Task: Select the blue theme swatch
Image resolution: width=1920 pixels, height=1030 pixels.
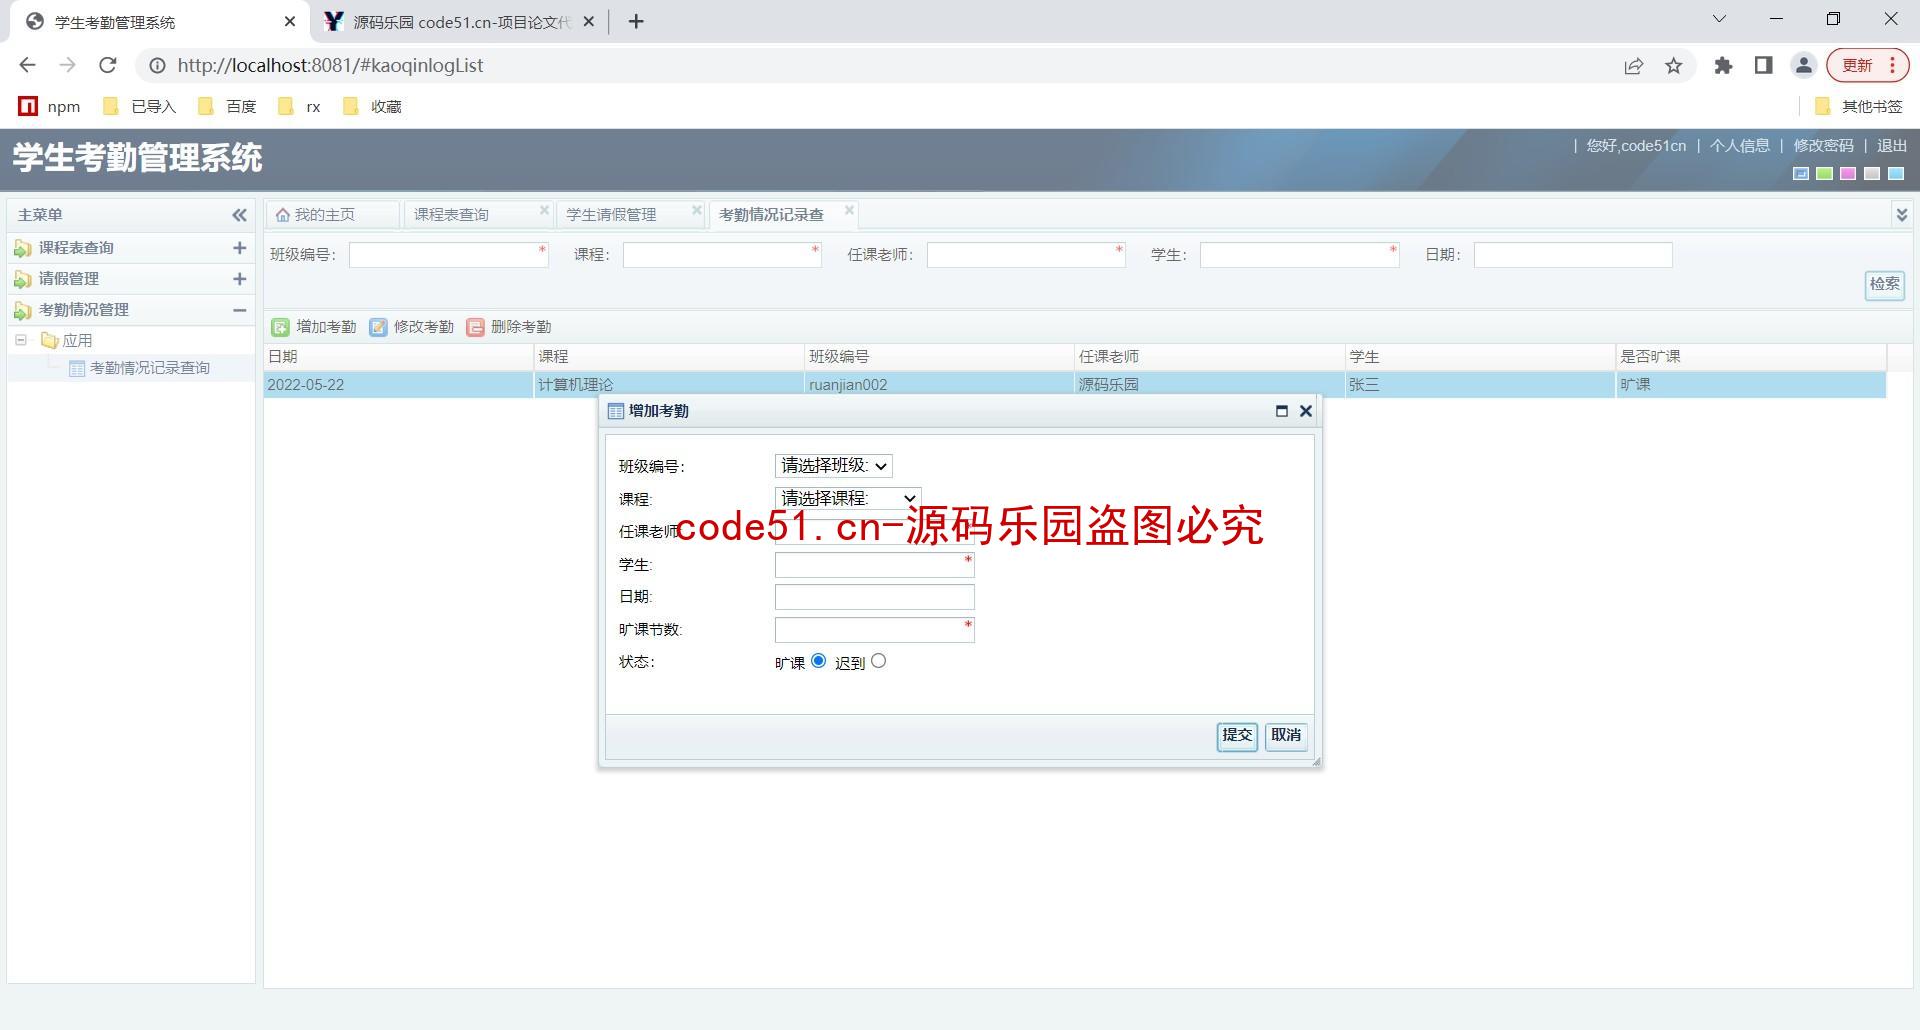Action: [1801, 174]
